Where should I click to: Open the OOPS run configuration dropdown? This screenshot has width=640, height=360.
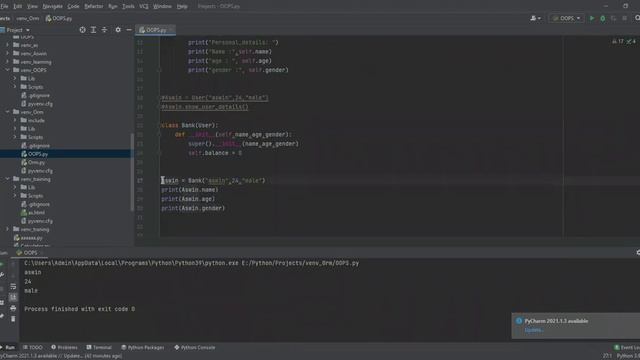click(x=566, y=18)
